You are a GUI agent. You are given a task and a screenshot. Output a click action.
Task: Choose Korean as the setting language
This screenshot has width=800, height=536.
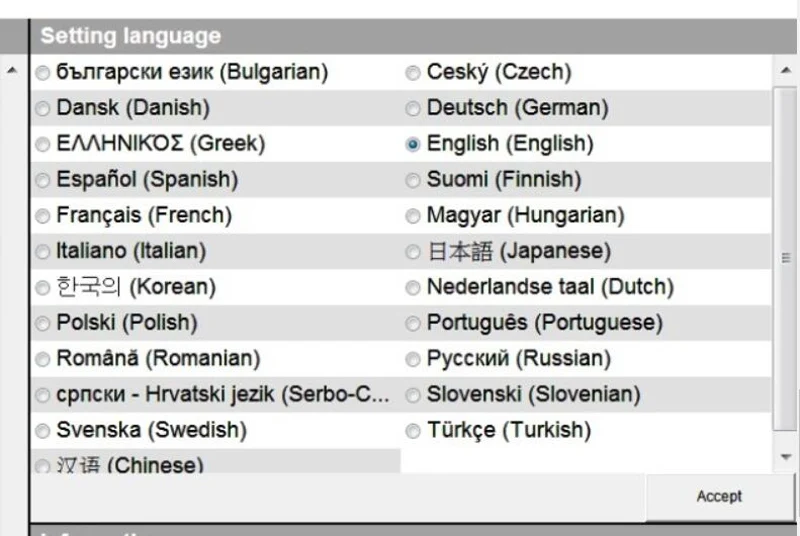43,288
